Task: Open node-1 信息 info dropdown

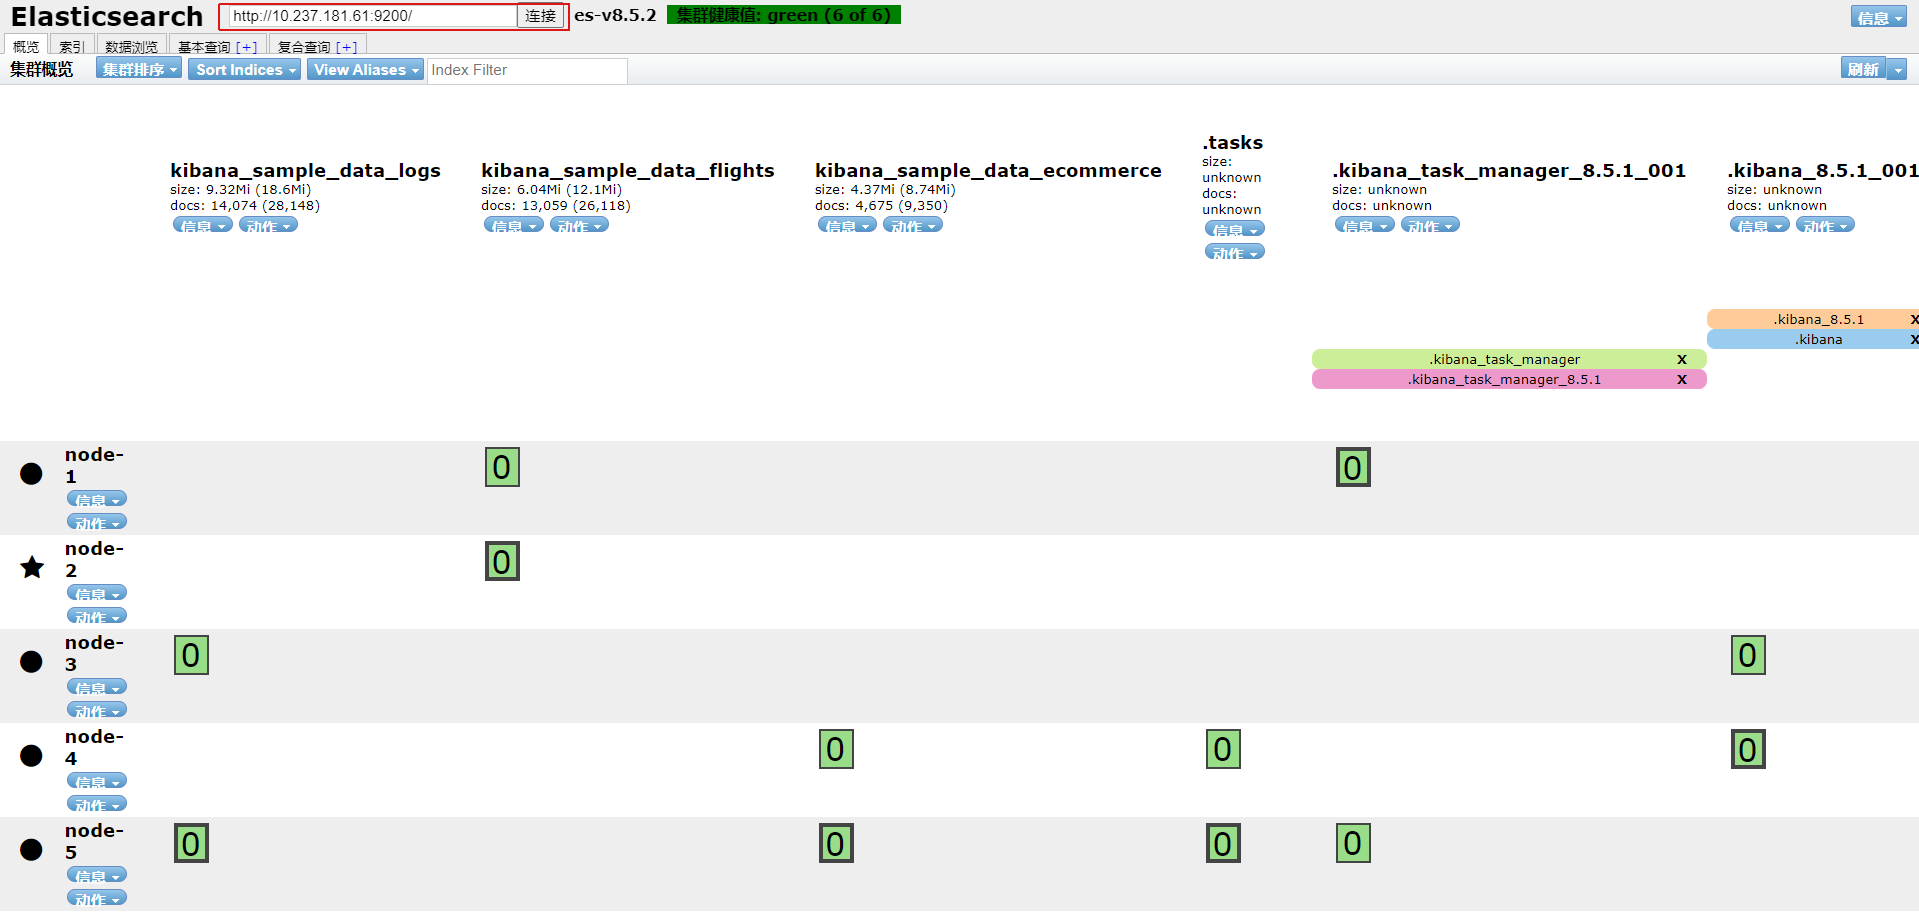Action: click(97, 499)
